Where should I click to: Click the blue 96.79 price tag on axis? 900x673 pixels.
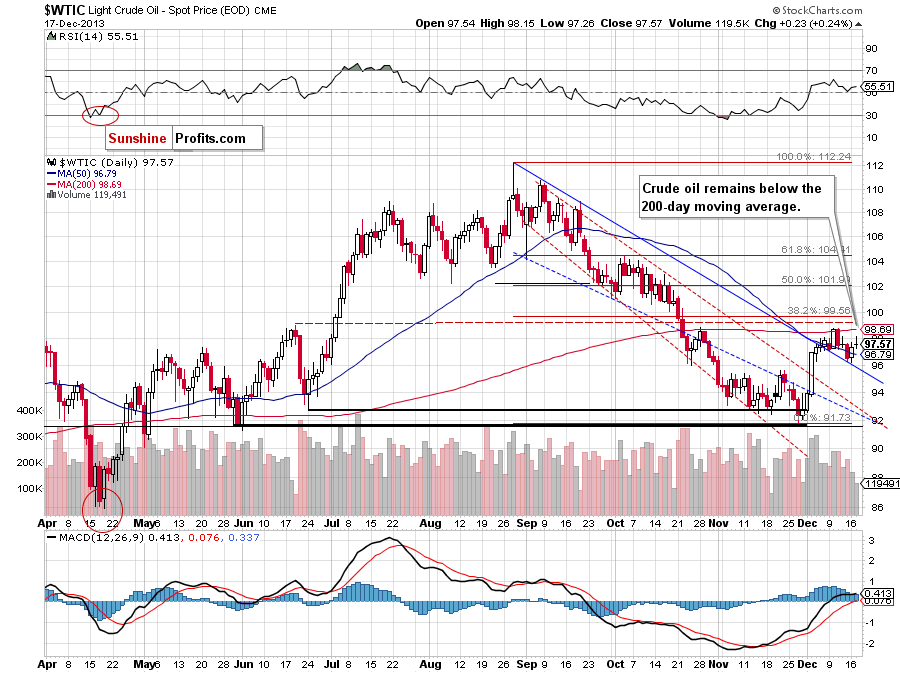pyautogui.click(x=878, y=355)
